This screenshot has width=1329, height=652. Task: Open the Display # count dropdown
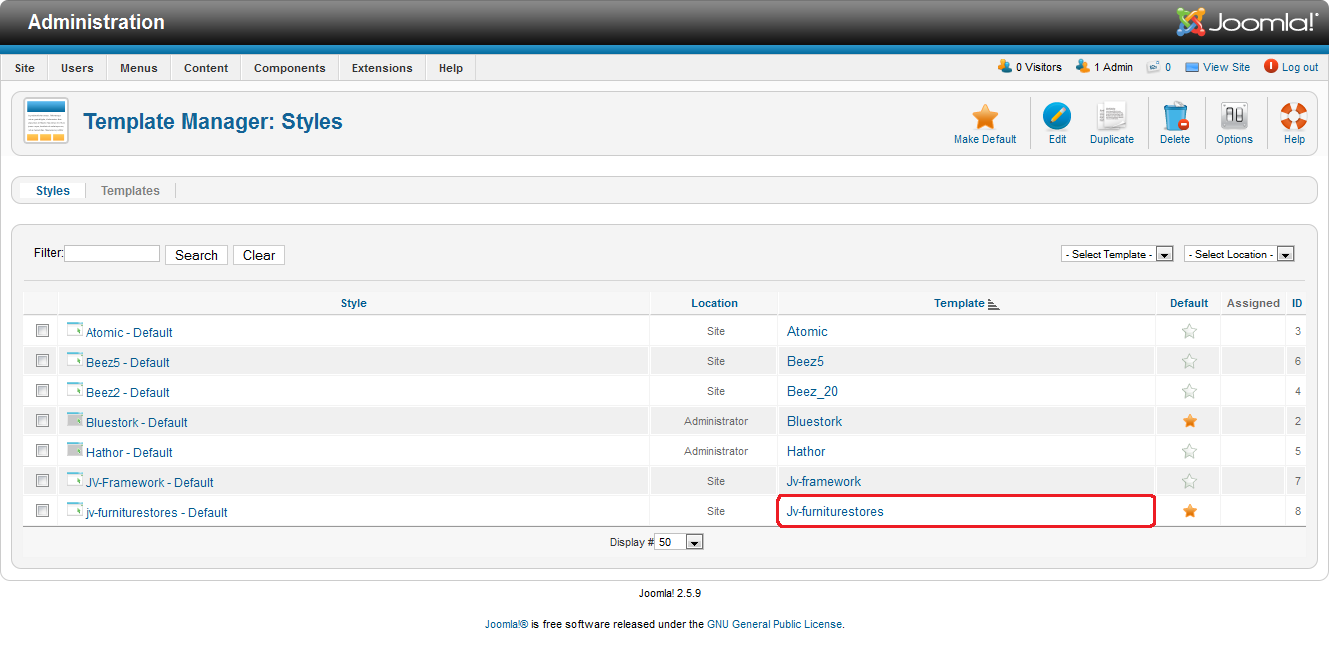coord(680,542)
